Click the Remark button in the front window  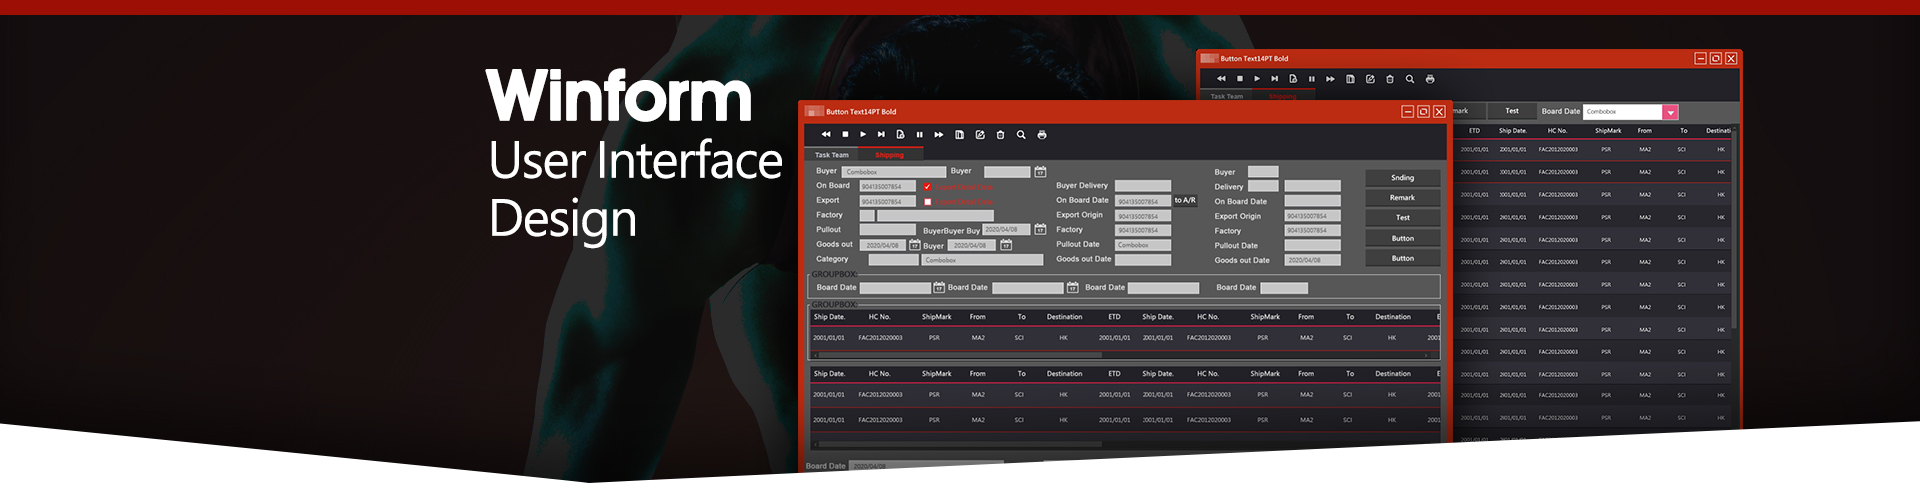click(x=1403, y=198)
